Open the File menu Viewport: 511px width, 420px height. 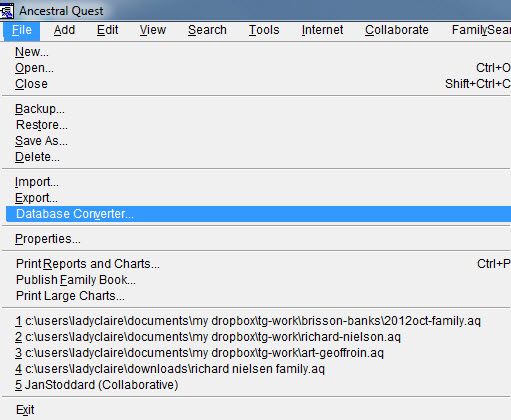click(22, 30)
